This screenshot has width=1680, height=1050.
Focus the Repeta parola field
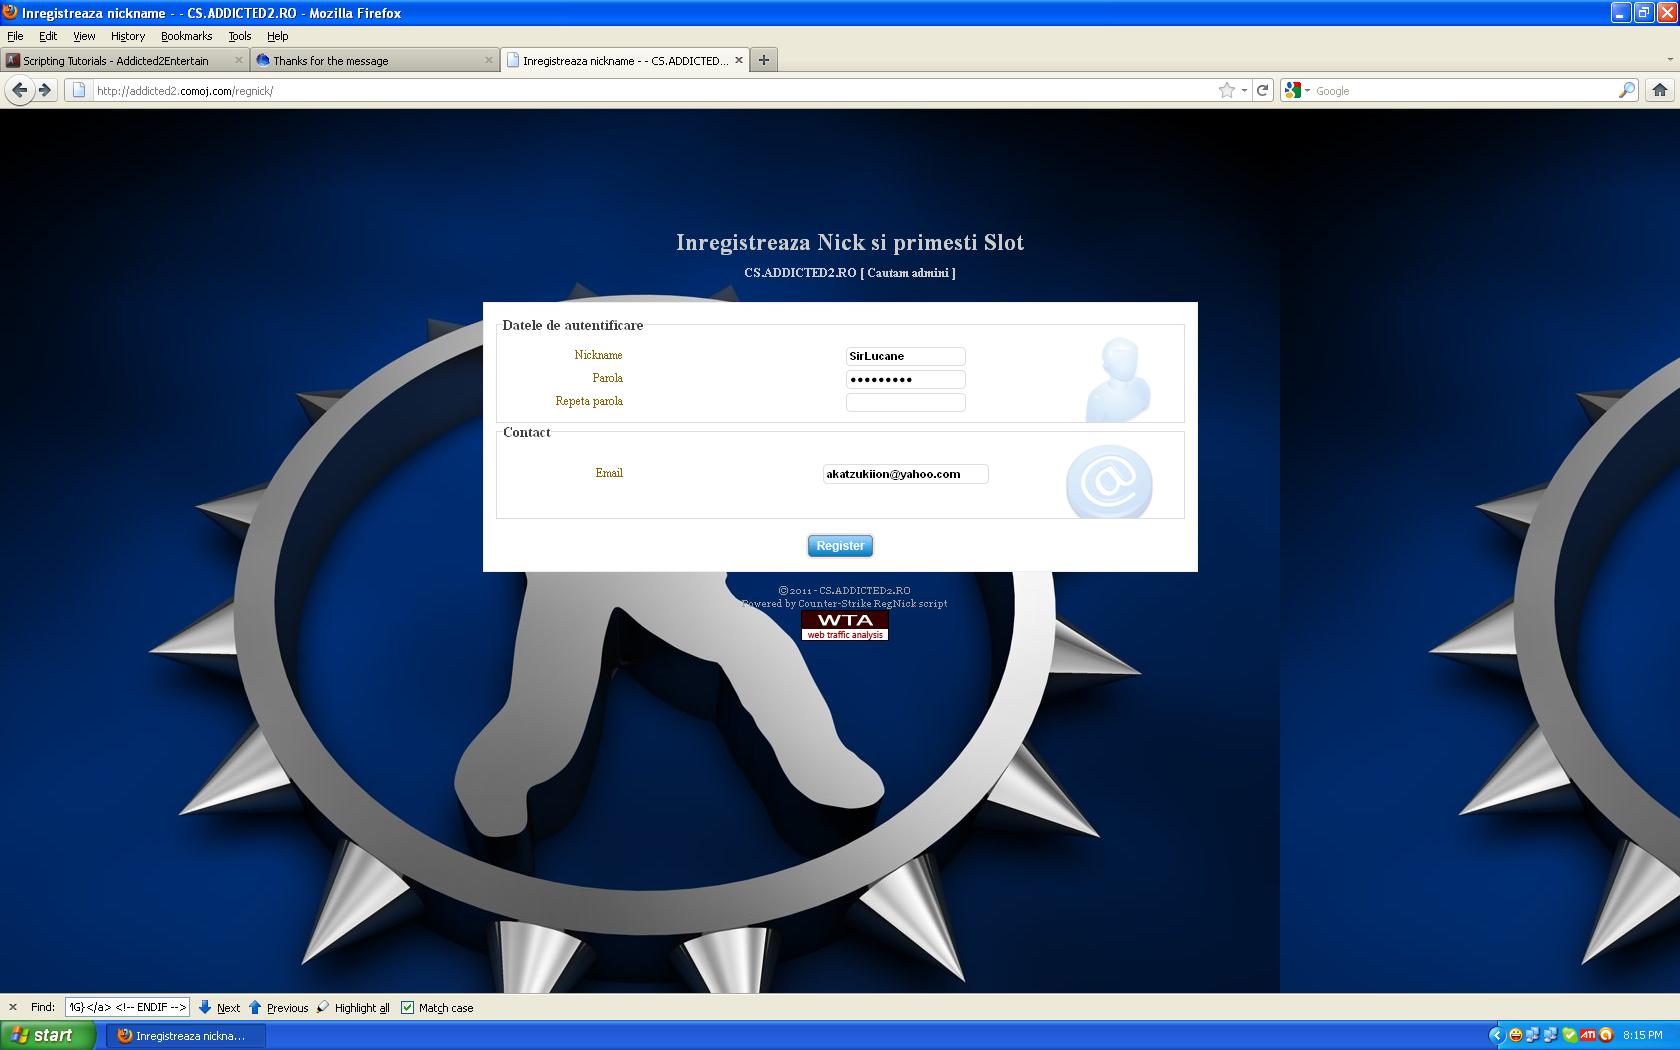pyautogui.click(x=906, y=402)
